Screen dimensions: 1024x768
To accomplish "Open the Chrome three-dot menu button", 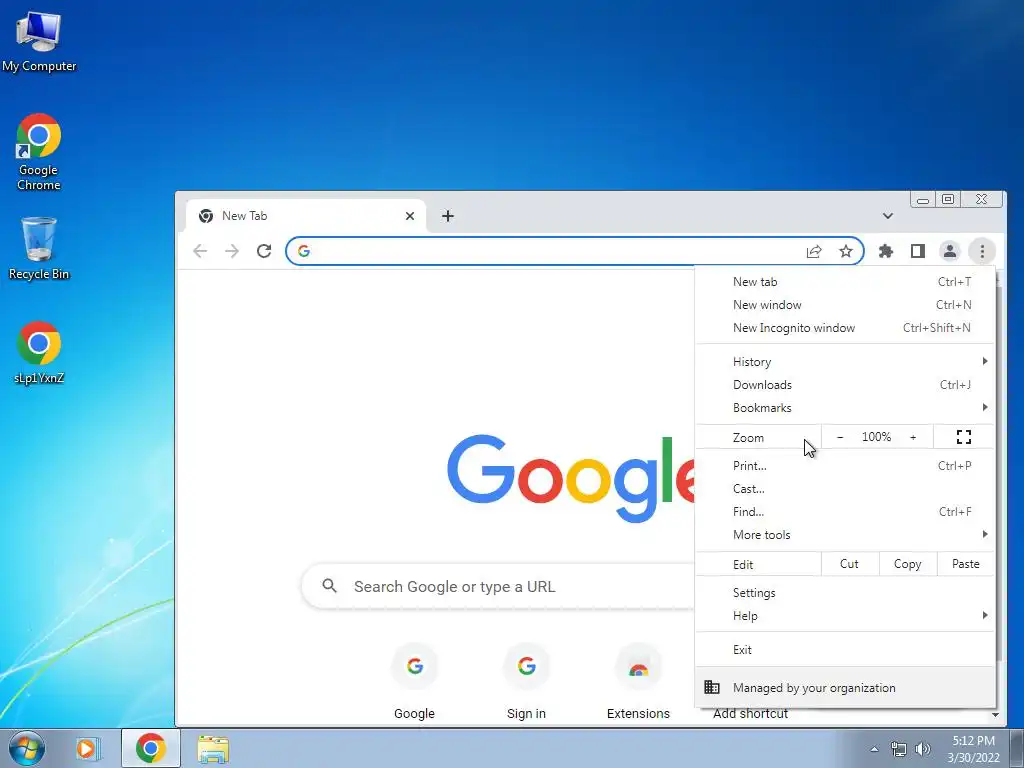I will point(982,251).
